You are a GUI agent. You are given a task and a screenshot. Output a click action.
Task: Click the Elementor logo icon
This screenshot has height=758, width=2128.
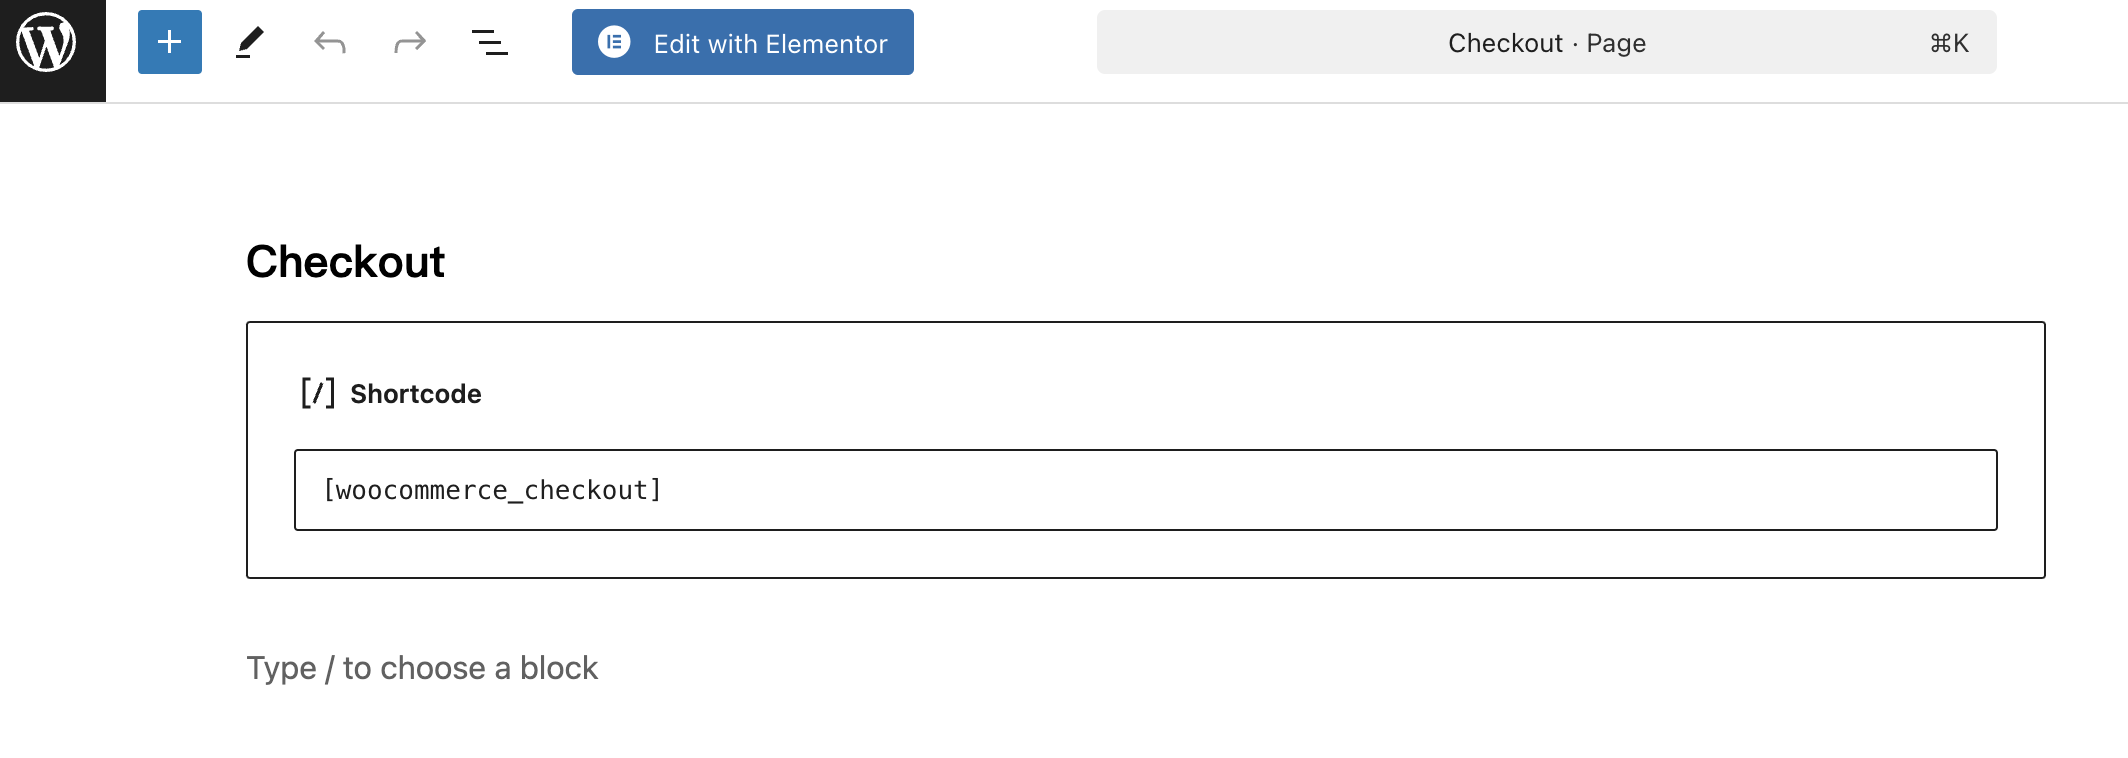pyautogui.click(x=614, y=42)
